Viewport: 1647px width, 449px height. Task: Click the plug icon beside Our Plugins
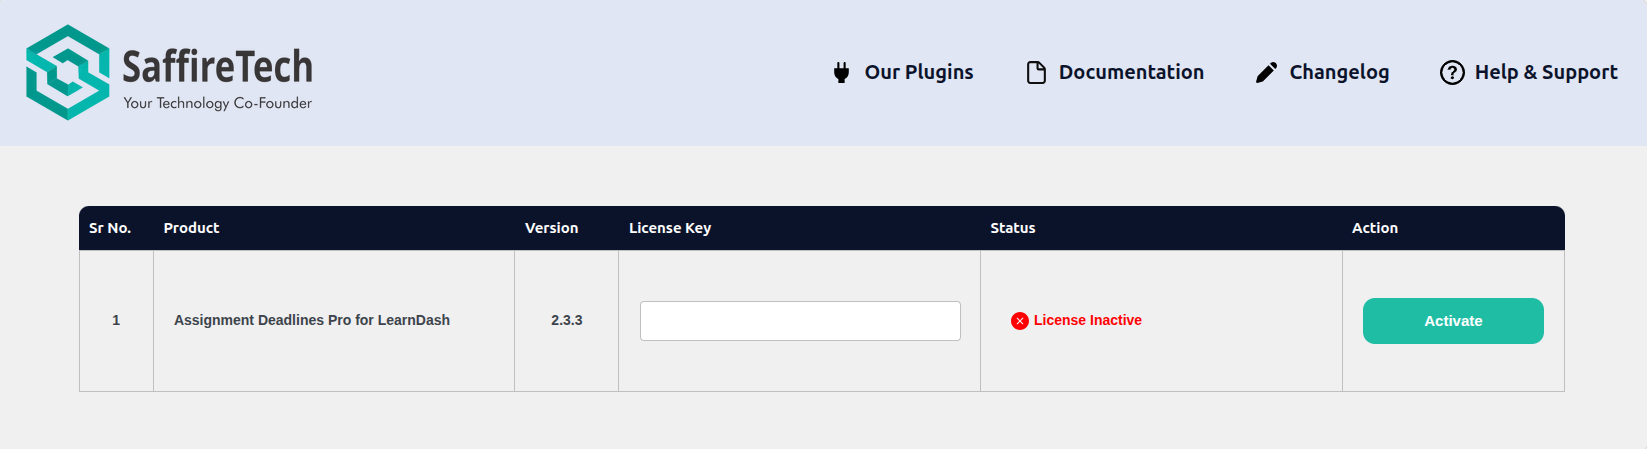pyautogui.click(x=842, y=72)
